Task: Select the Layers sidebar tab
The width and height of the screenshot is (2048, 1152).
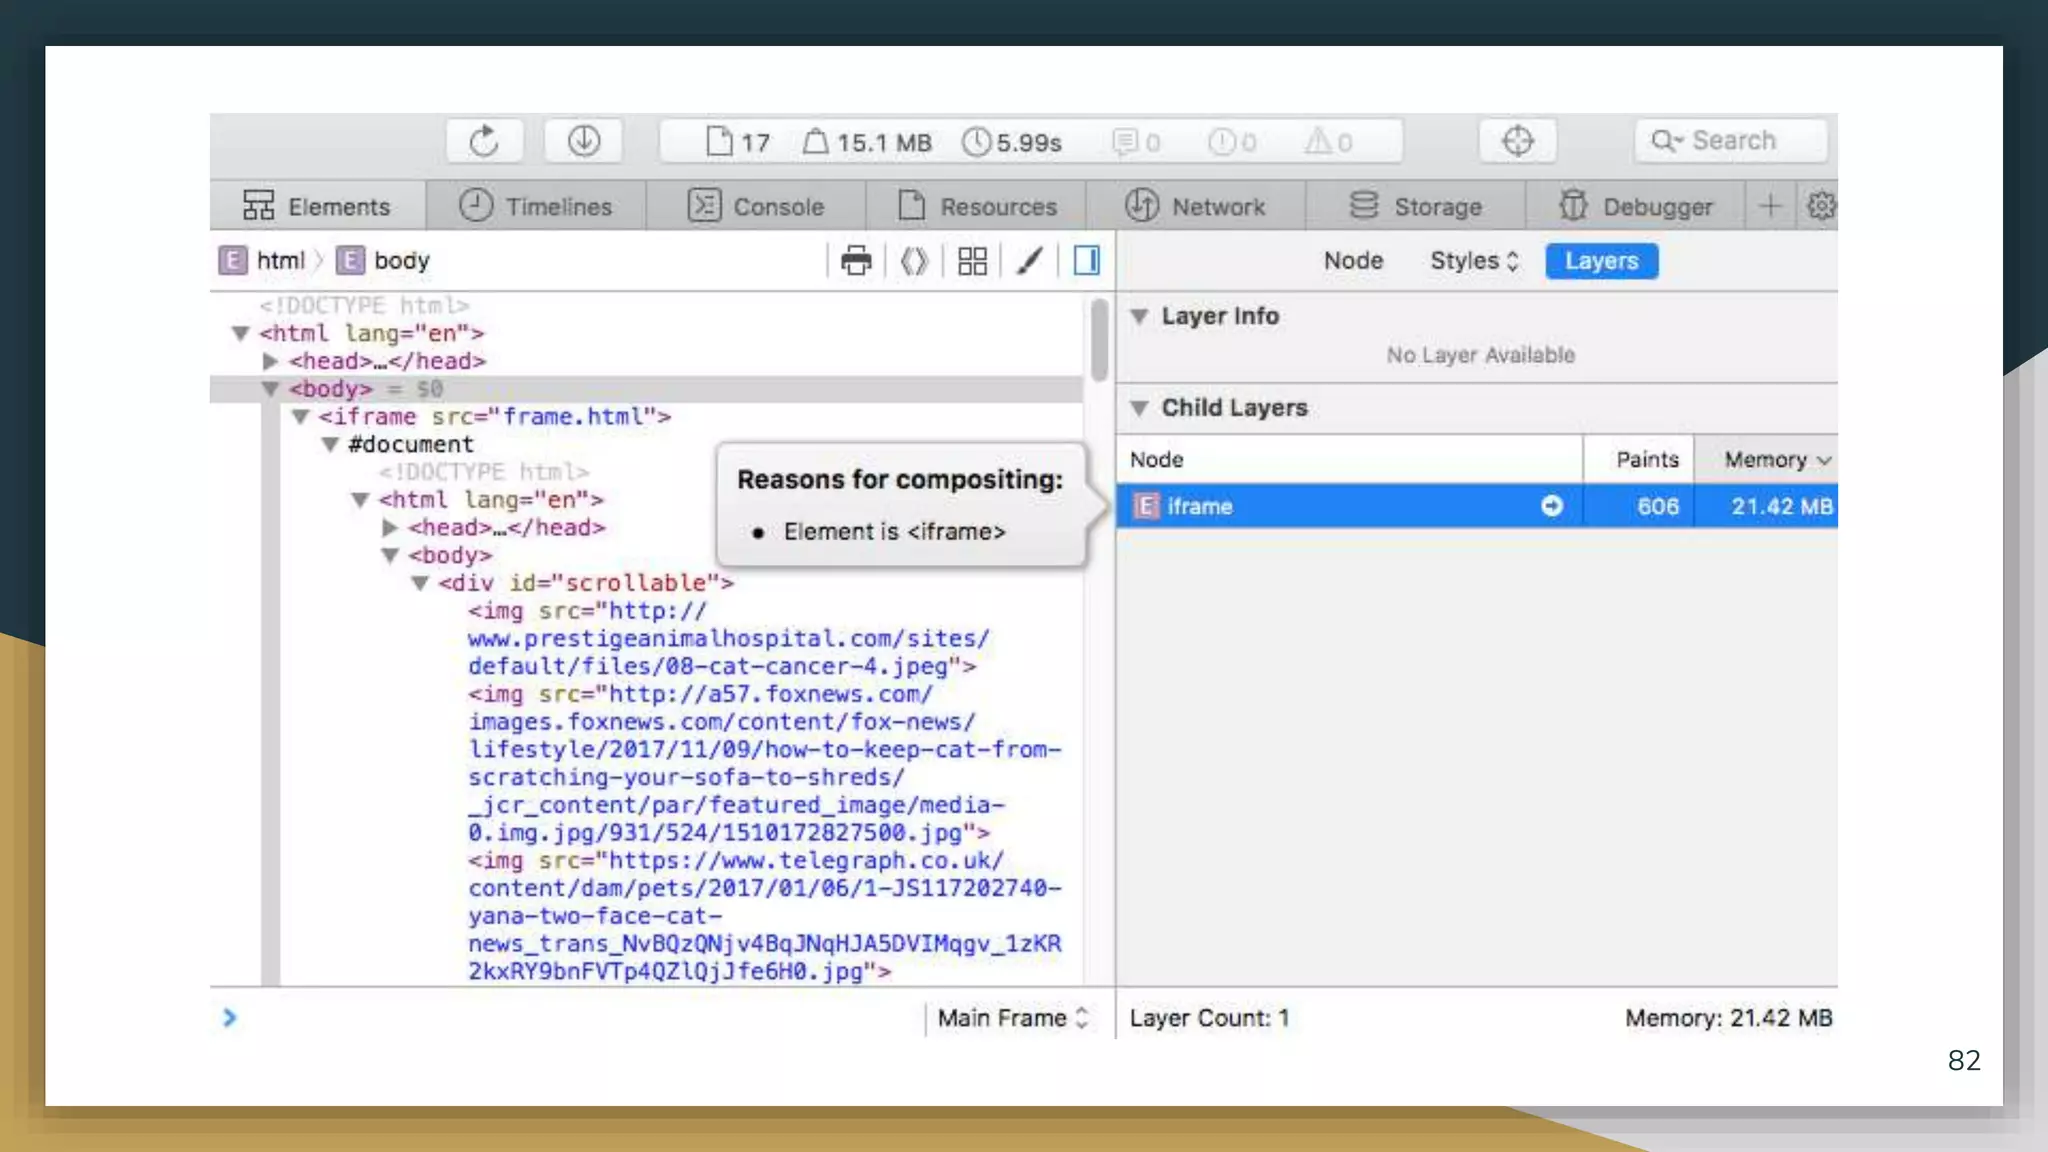Action: point(1601,261)
